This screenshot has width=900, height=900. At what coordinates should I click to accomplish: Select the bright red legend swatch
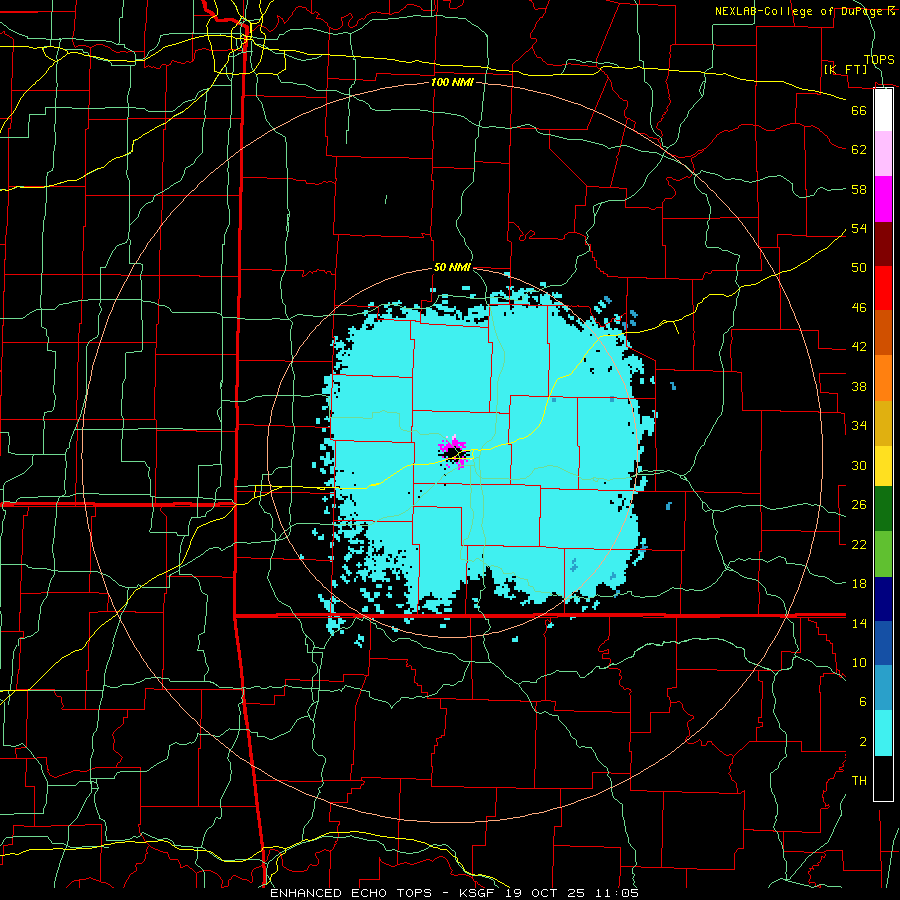coord(883,288)
